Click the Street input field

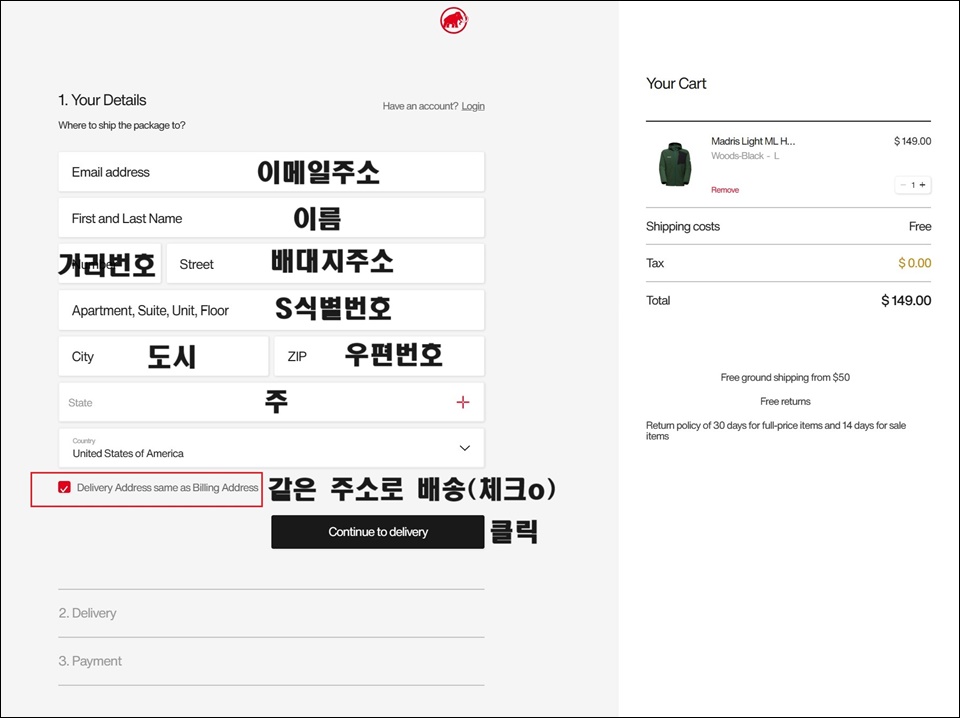(325, 264)
